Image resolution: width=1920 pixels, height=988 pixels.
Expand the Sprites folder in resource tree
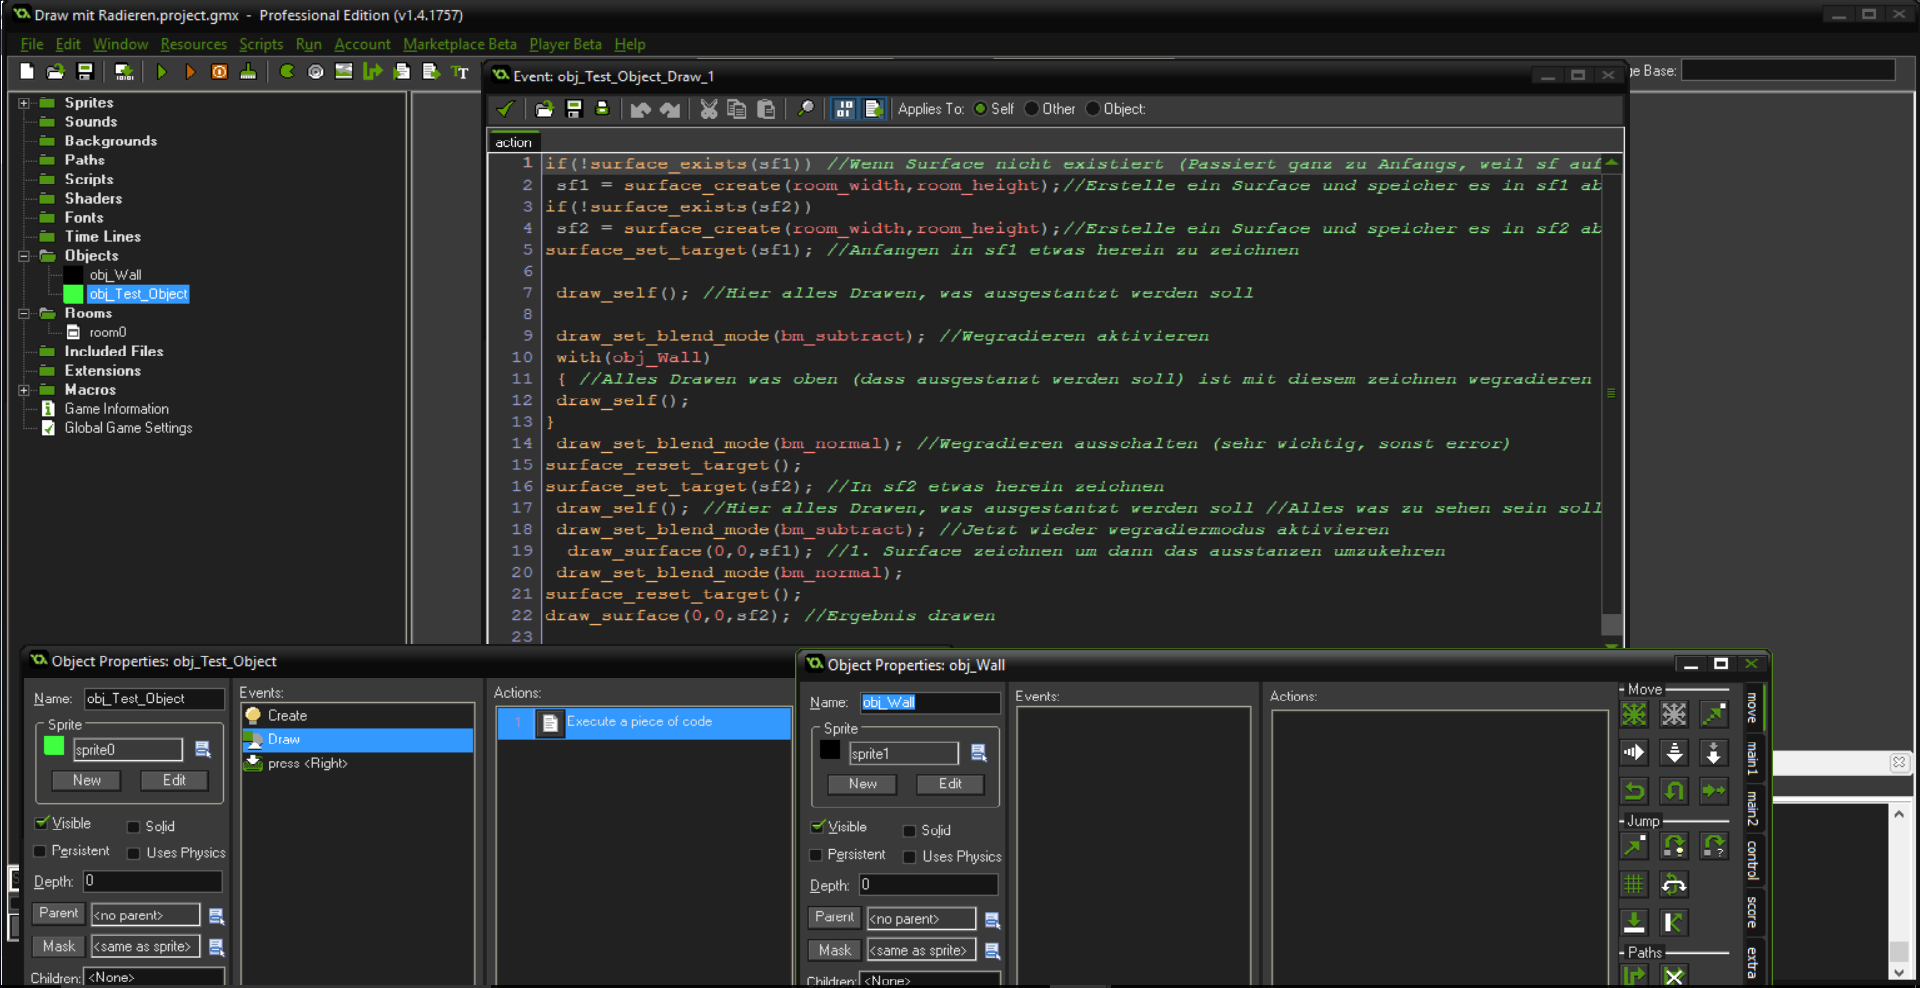pyautogui.click(x=24, y=103)
